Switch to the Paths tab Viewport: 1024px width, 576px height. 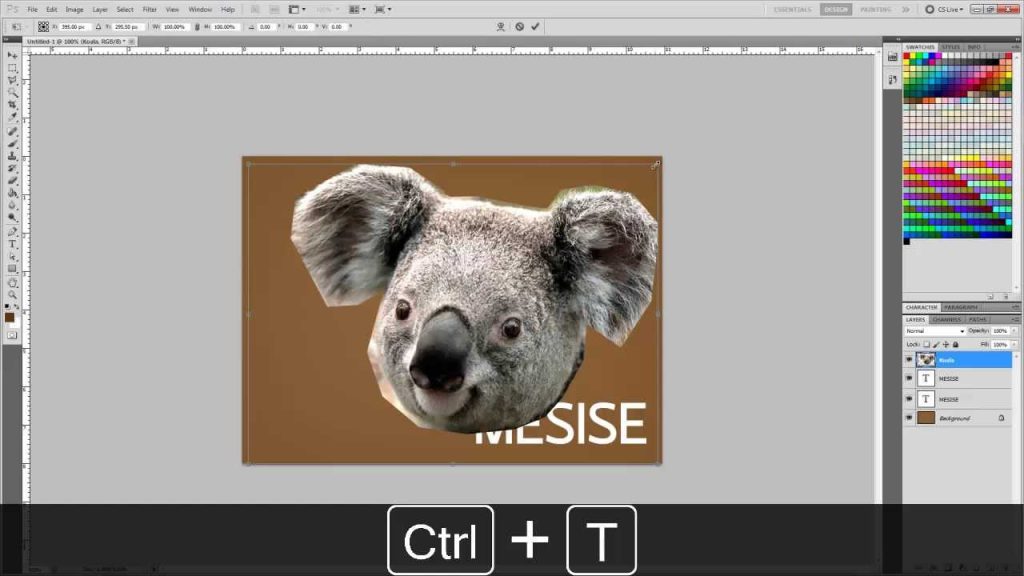click(978, 319)
